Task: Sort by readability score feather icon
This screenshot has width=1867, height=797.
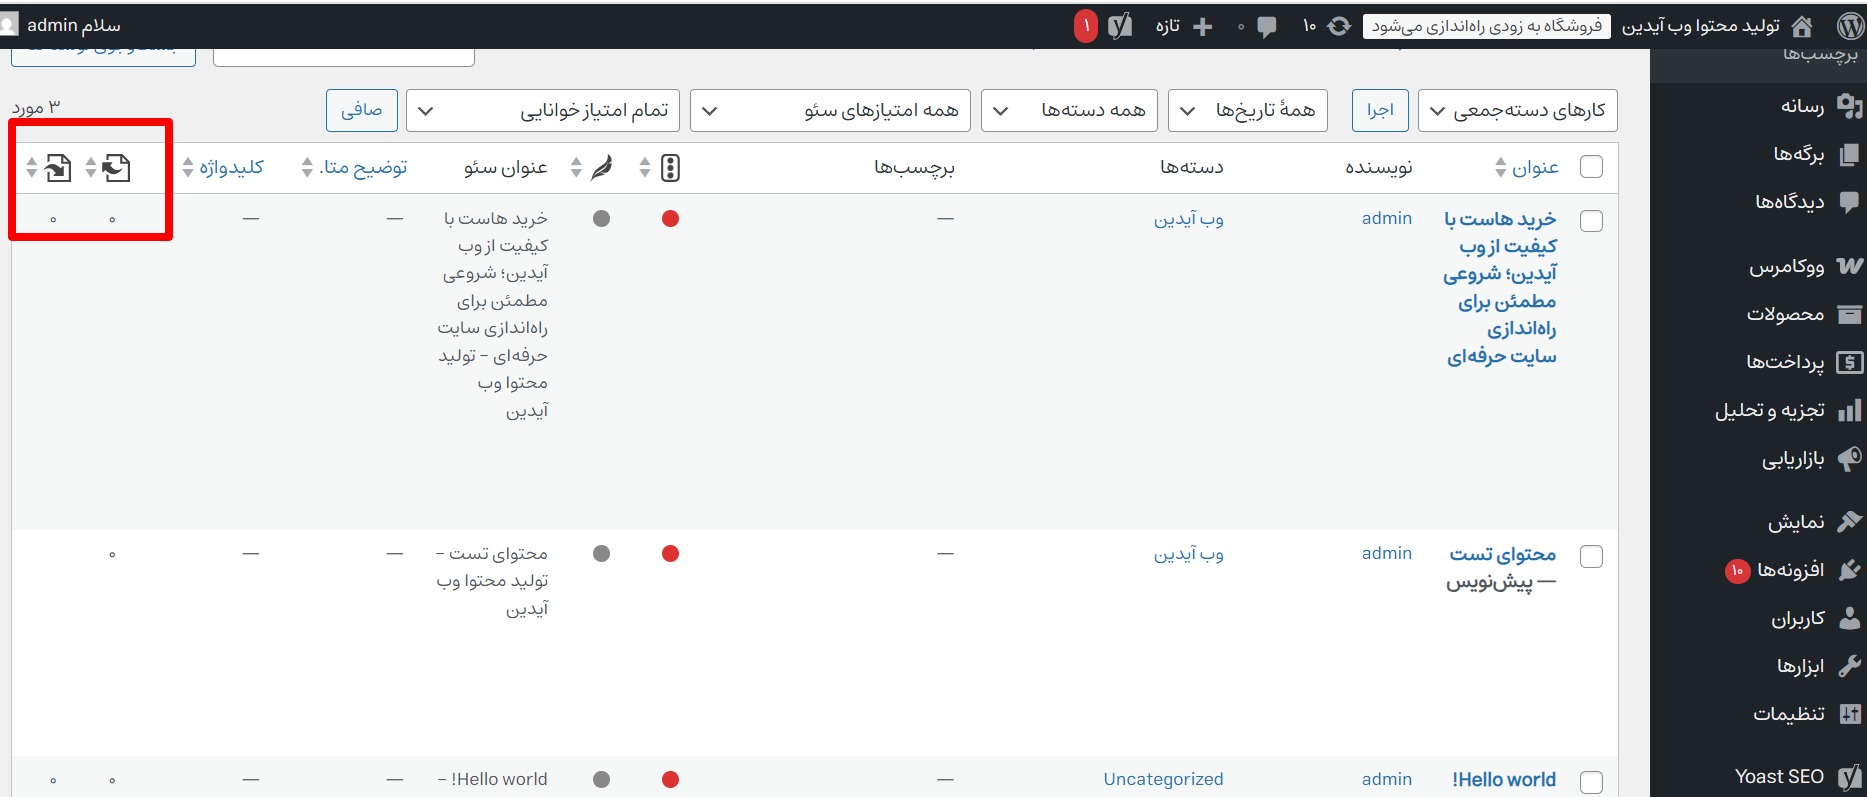Action: click(601, 168)
